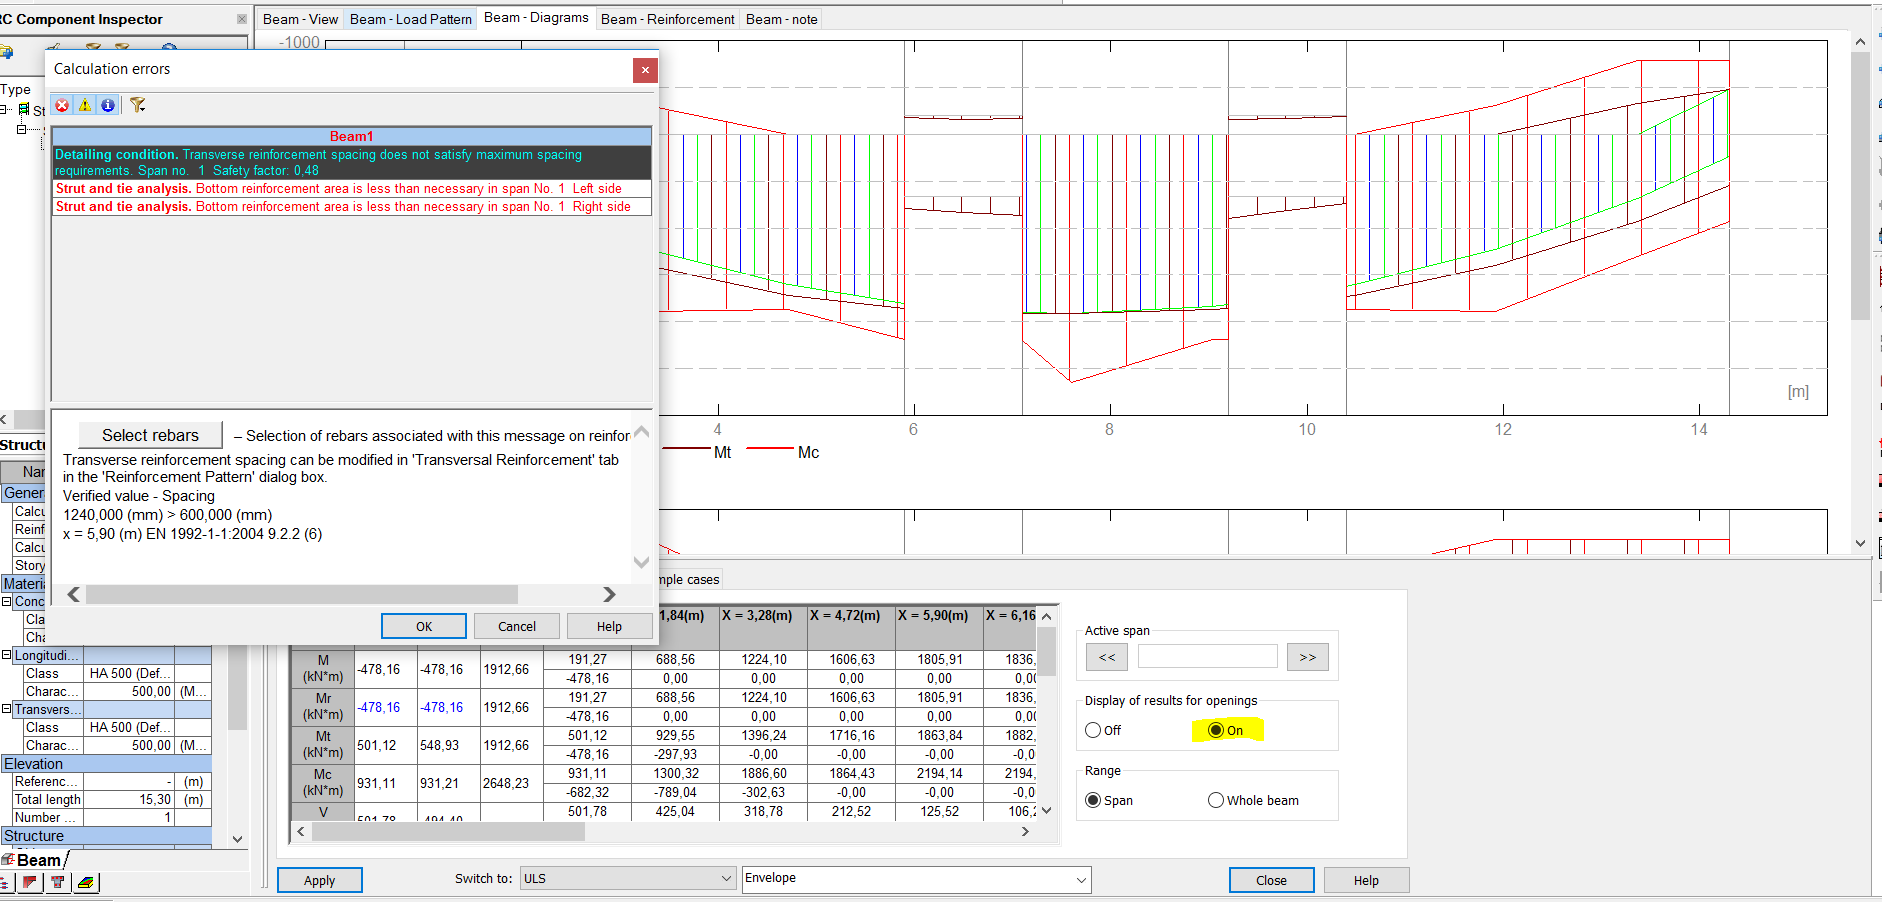Close the Calculation errors dialog
Viewport: 1882px width, 902px height.
645,70
